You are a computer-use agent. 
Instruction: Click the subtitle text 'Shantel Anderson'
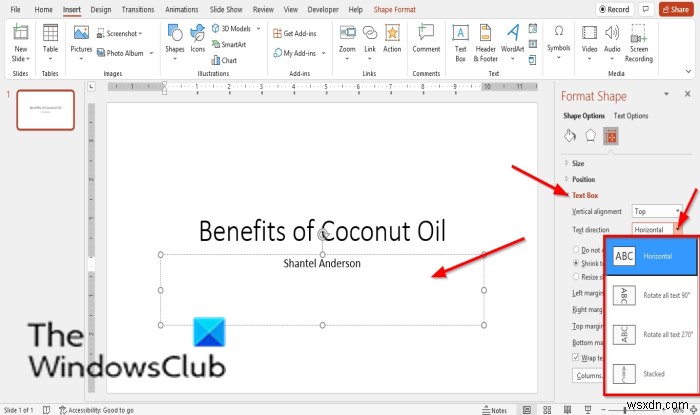(322, 263)
